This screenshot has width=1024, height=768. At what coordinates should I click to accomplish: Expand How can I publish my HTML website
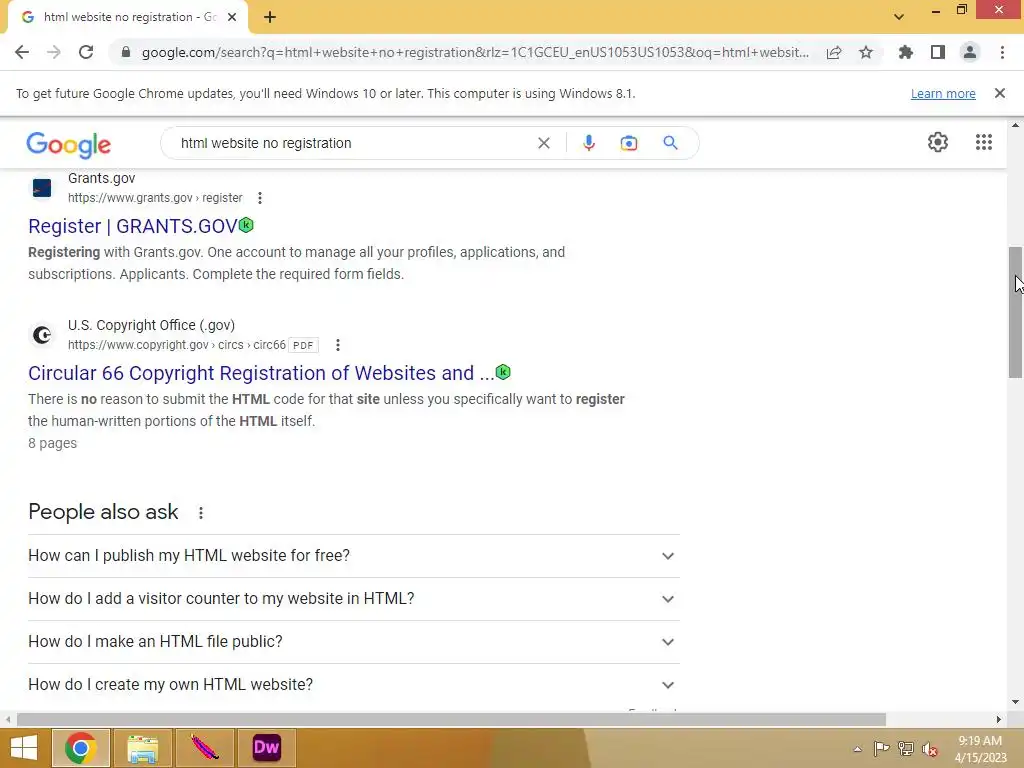tap(353, 556)
